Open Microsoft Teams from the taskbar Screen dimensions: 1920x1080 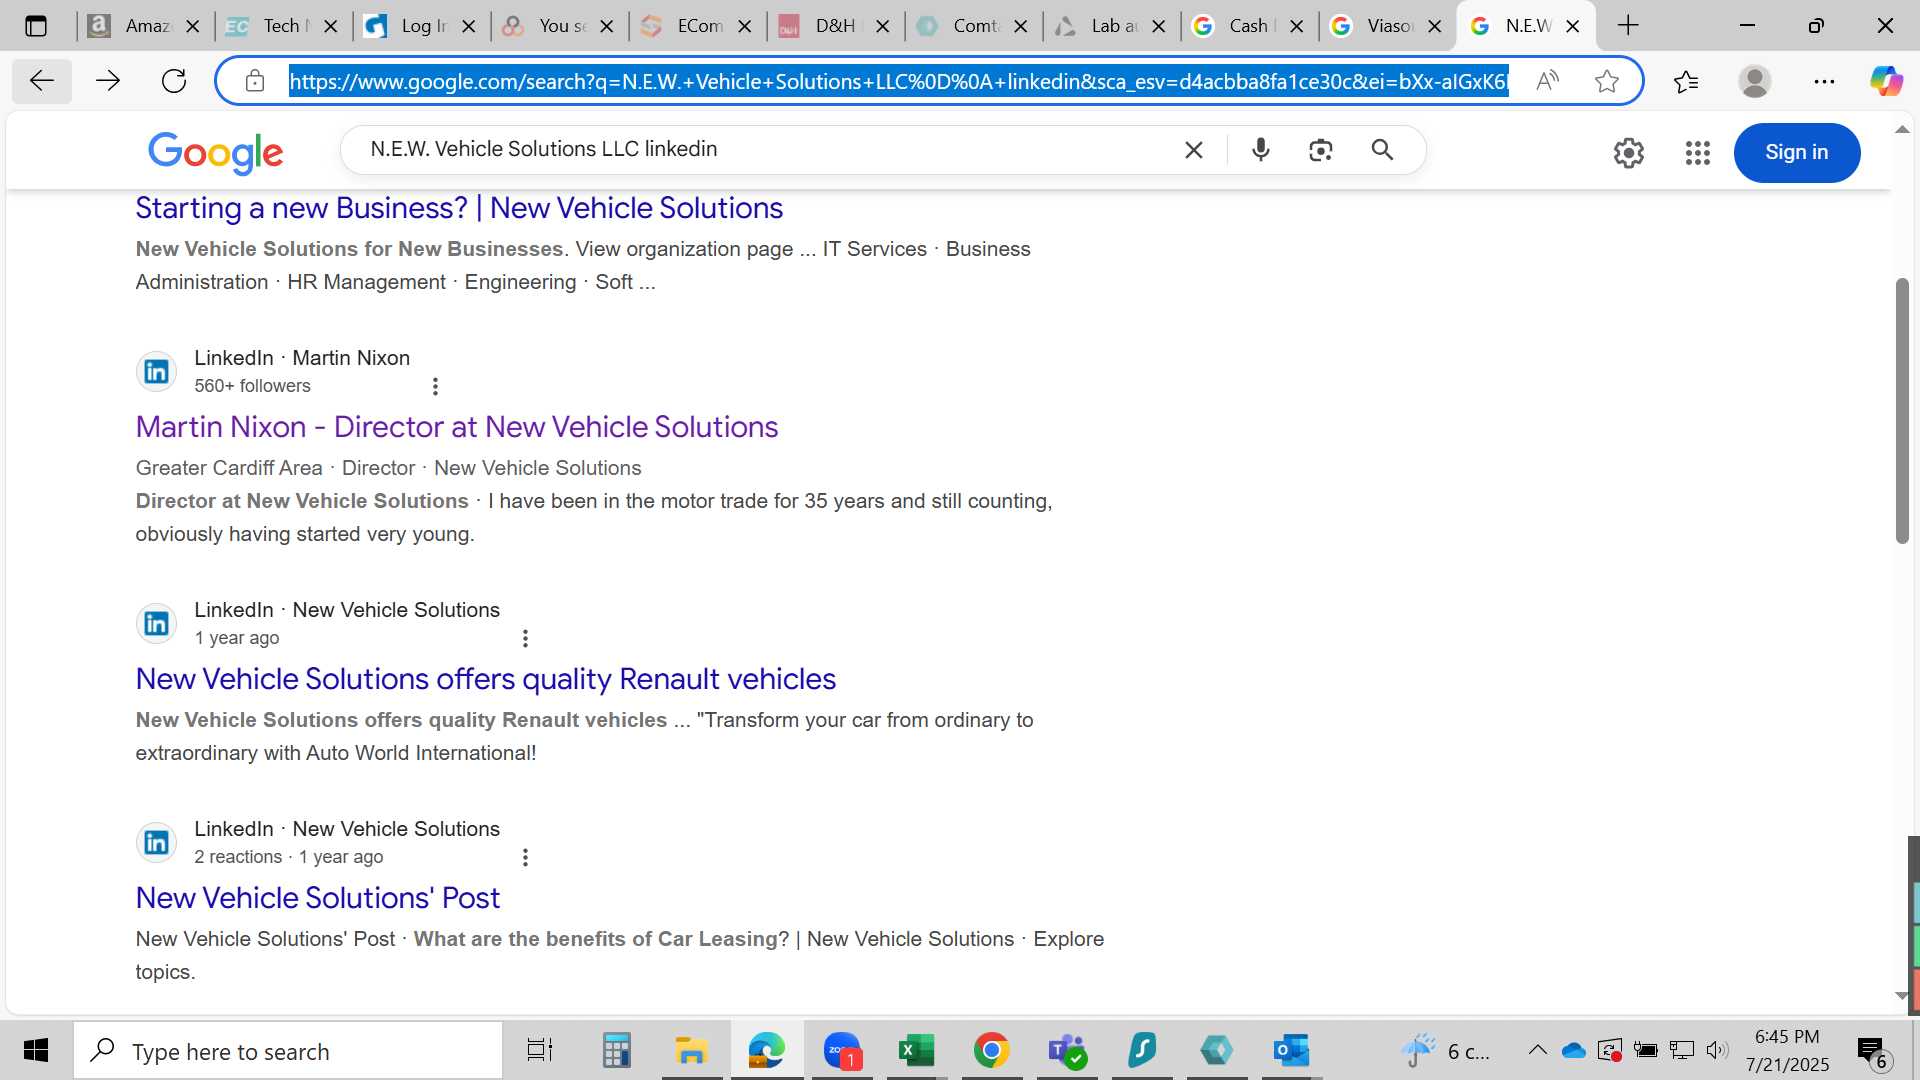[1067, 1051]
